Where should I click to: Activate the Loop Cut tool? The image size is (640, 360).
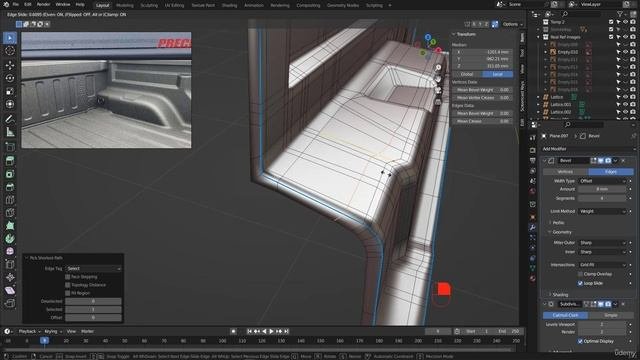click(x=10, y=200)
